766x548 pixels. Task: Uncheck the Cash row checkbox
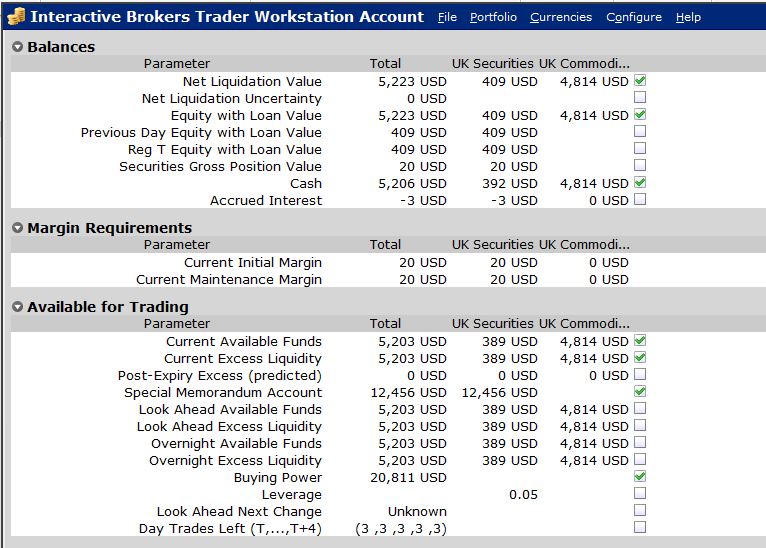pyautogui.click(x=639, y=183)
